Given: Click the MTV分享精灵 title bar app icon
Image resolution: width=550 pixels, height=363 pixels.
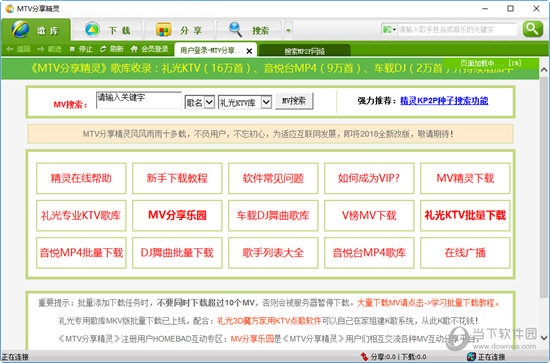Looking at the screenshot, I should tap(10, 8).
